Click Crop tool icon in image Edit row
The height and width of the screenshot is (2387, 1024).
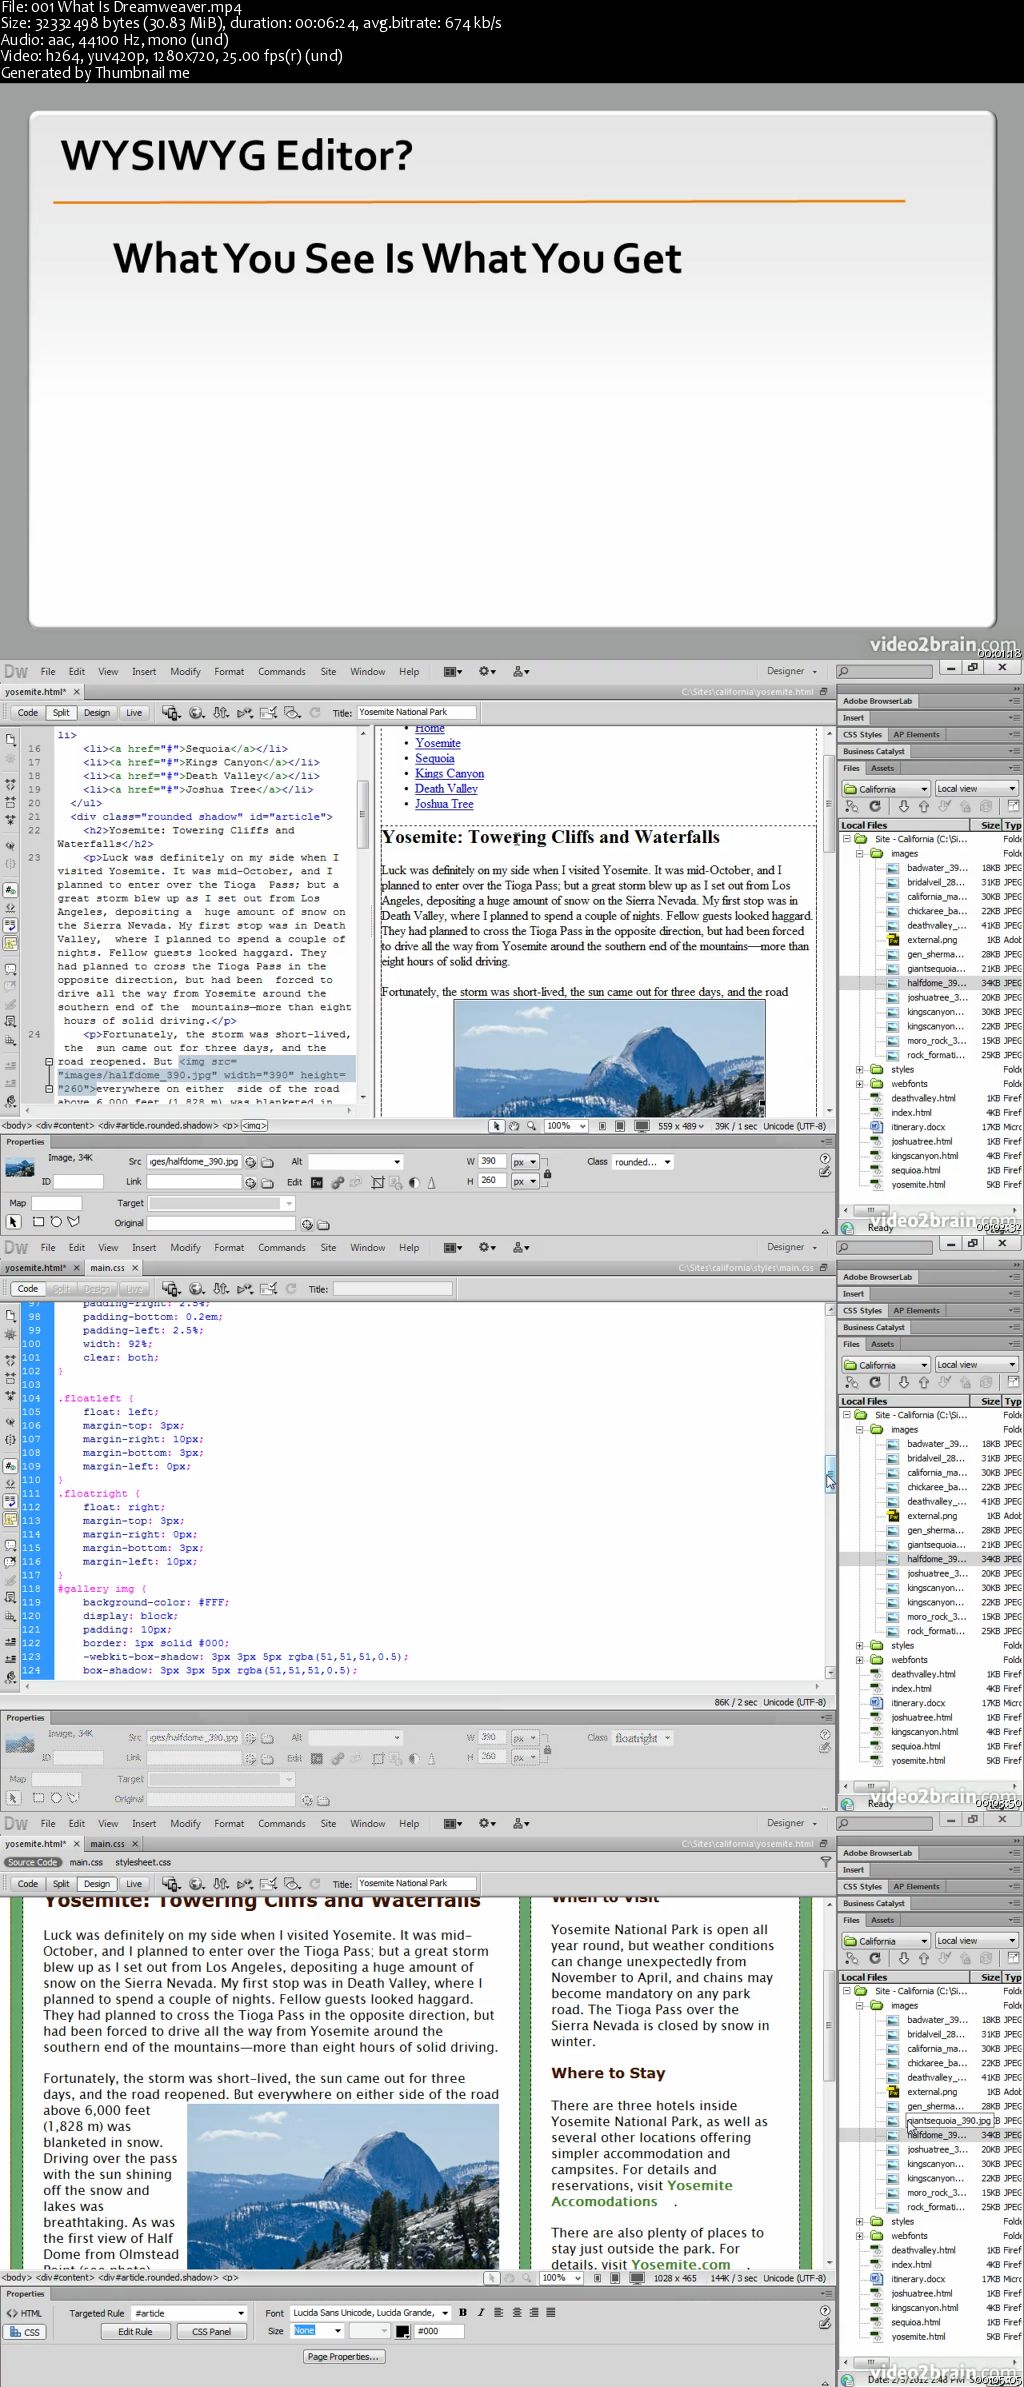pyautogui.click(x=378, y=1182)
